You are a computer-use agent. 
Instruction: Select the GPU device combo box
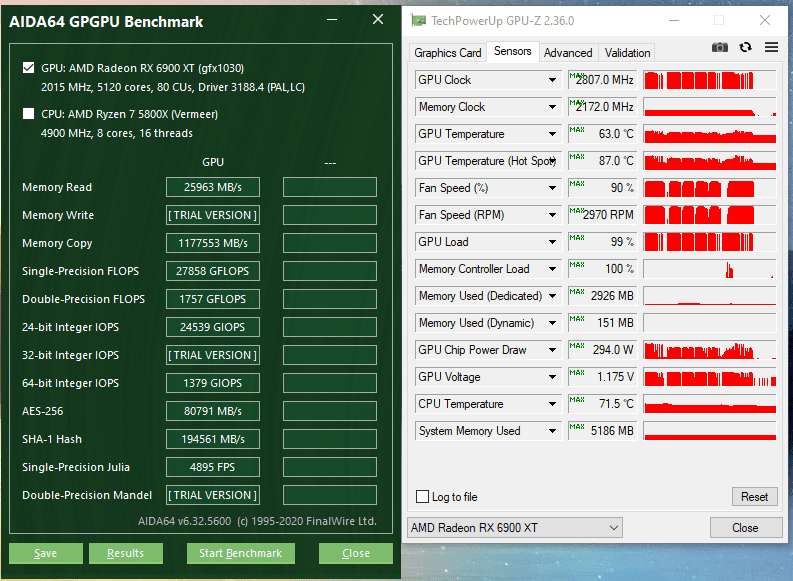coord(515,528)
